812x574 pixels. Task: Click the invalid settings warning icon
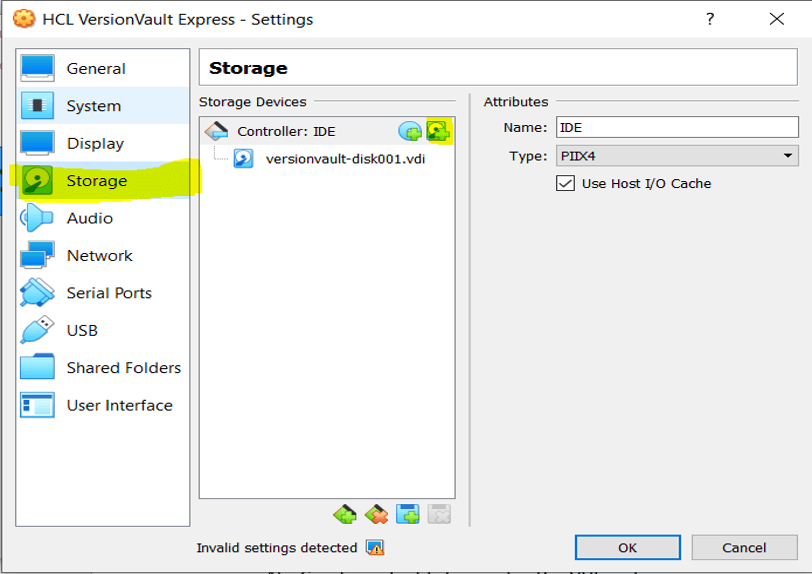coord(375,548)
